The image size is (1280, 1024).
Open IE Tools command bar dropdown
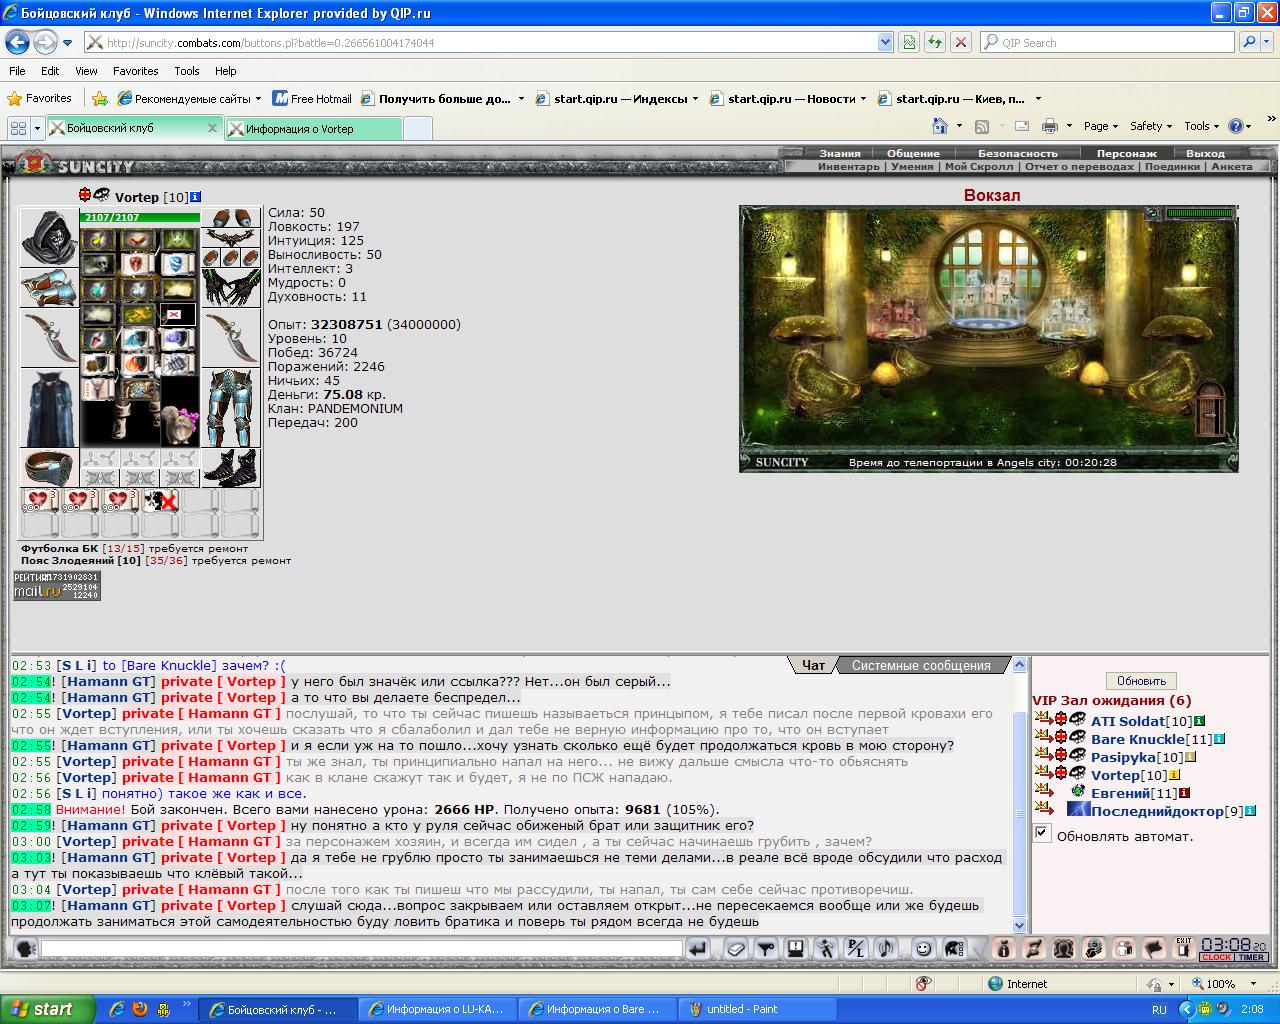(x=1201, y=126)
